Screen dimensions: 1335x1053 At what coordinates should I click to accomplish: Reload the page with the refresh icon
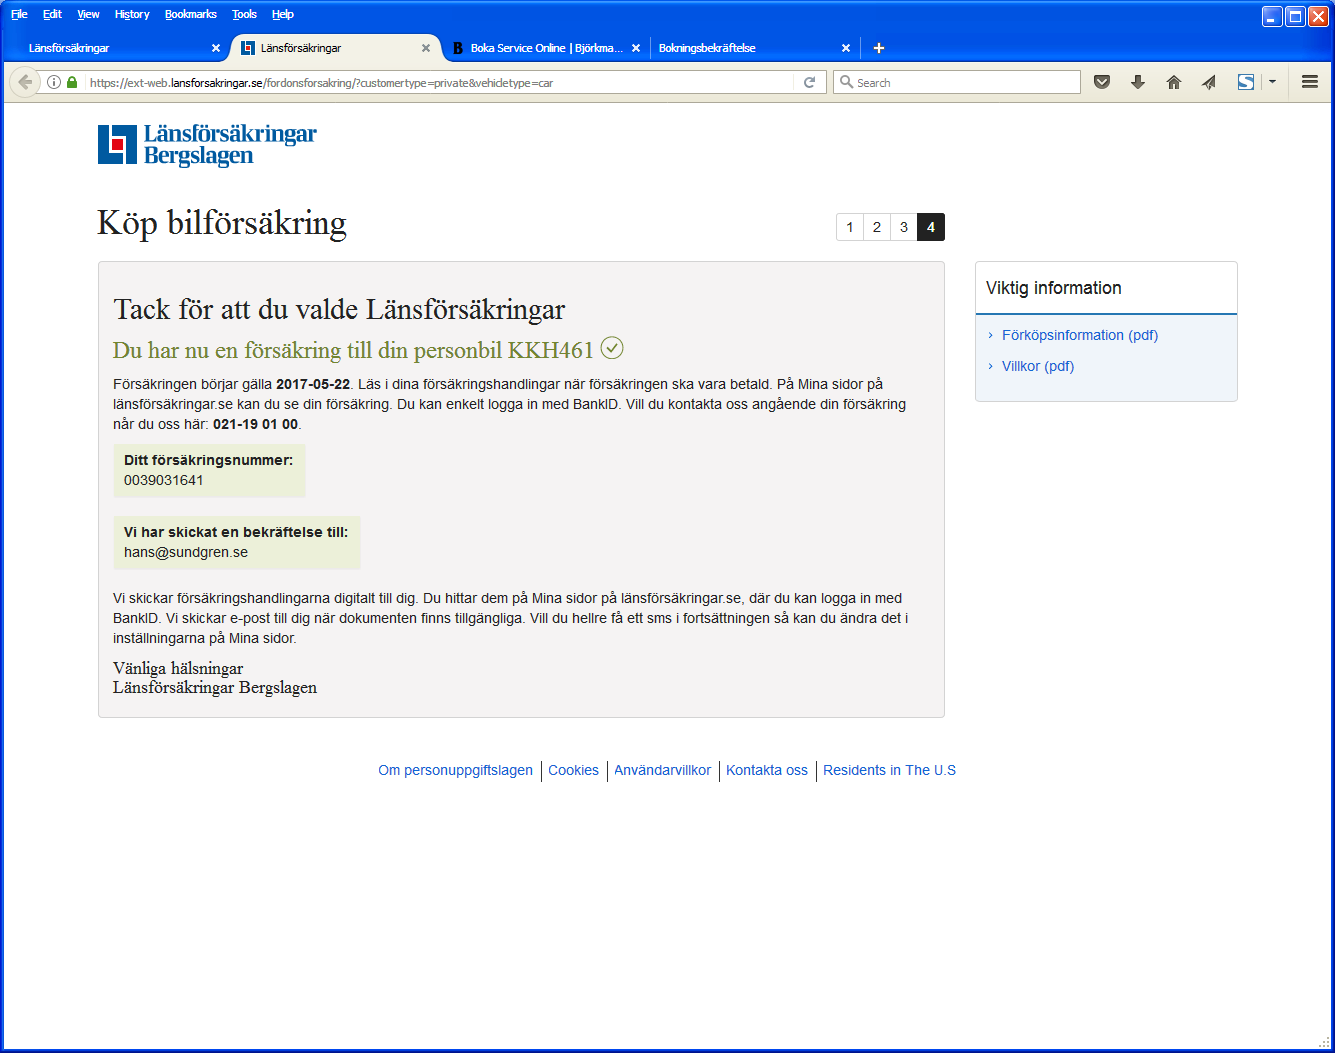point(809,82)
